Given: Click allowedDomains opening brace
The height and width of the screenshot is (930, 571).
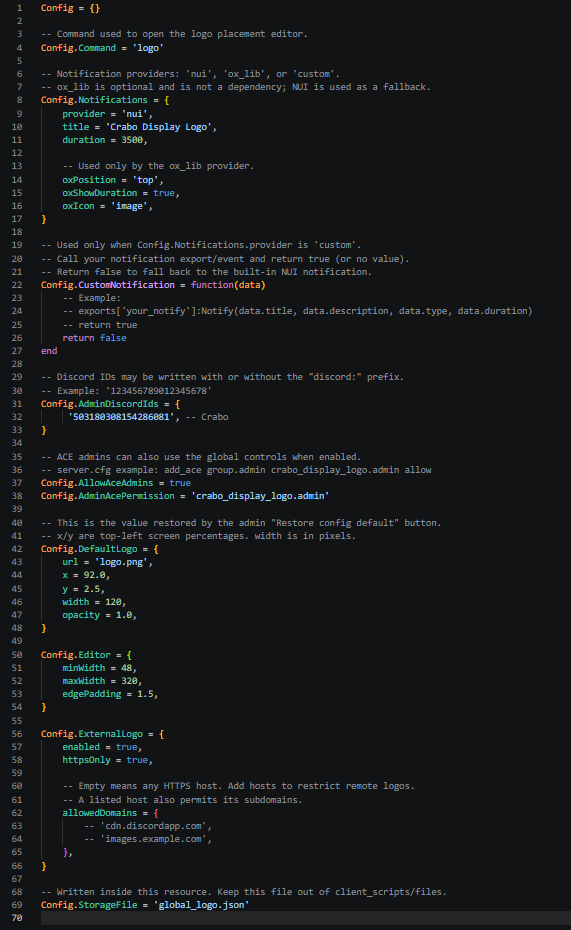Looking at the screenshot, I should coord(156,813).
